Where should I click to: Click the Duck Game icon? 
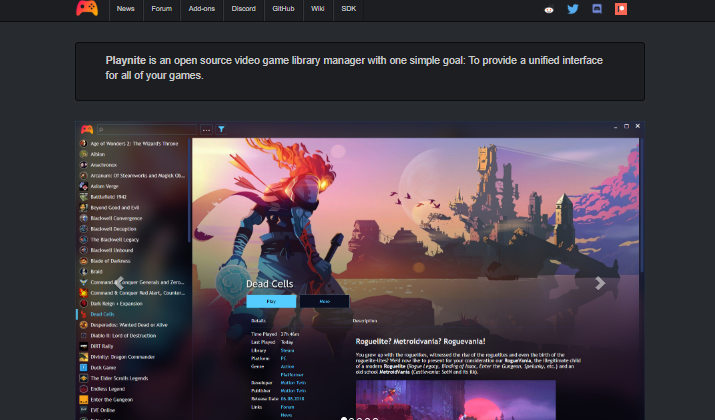pyautogui.click(x=83, y=368)
